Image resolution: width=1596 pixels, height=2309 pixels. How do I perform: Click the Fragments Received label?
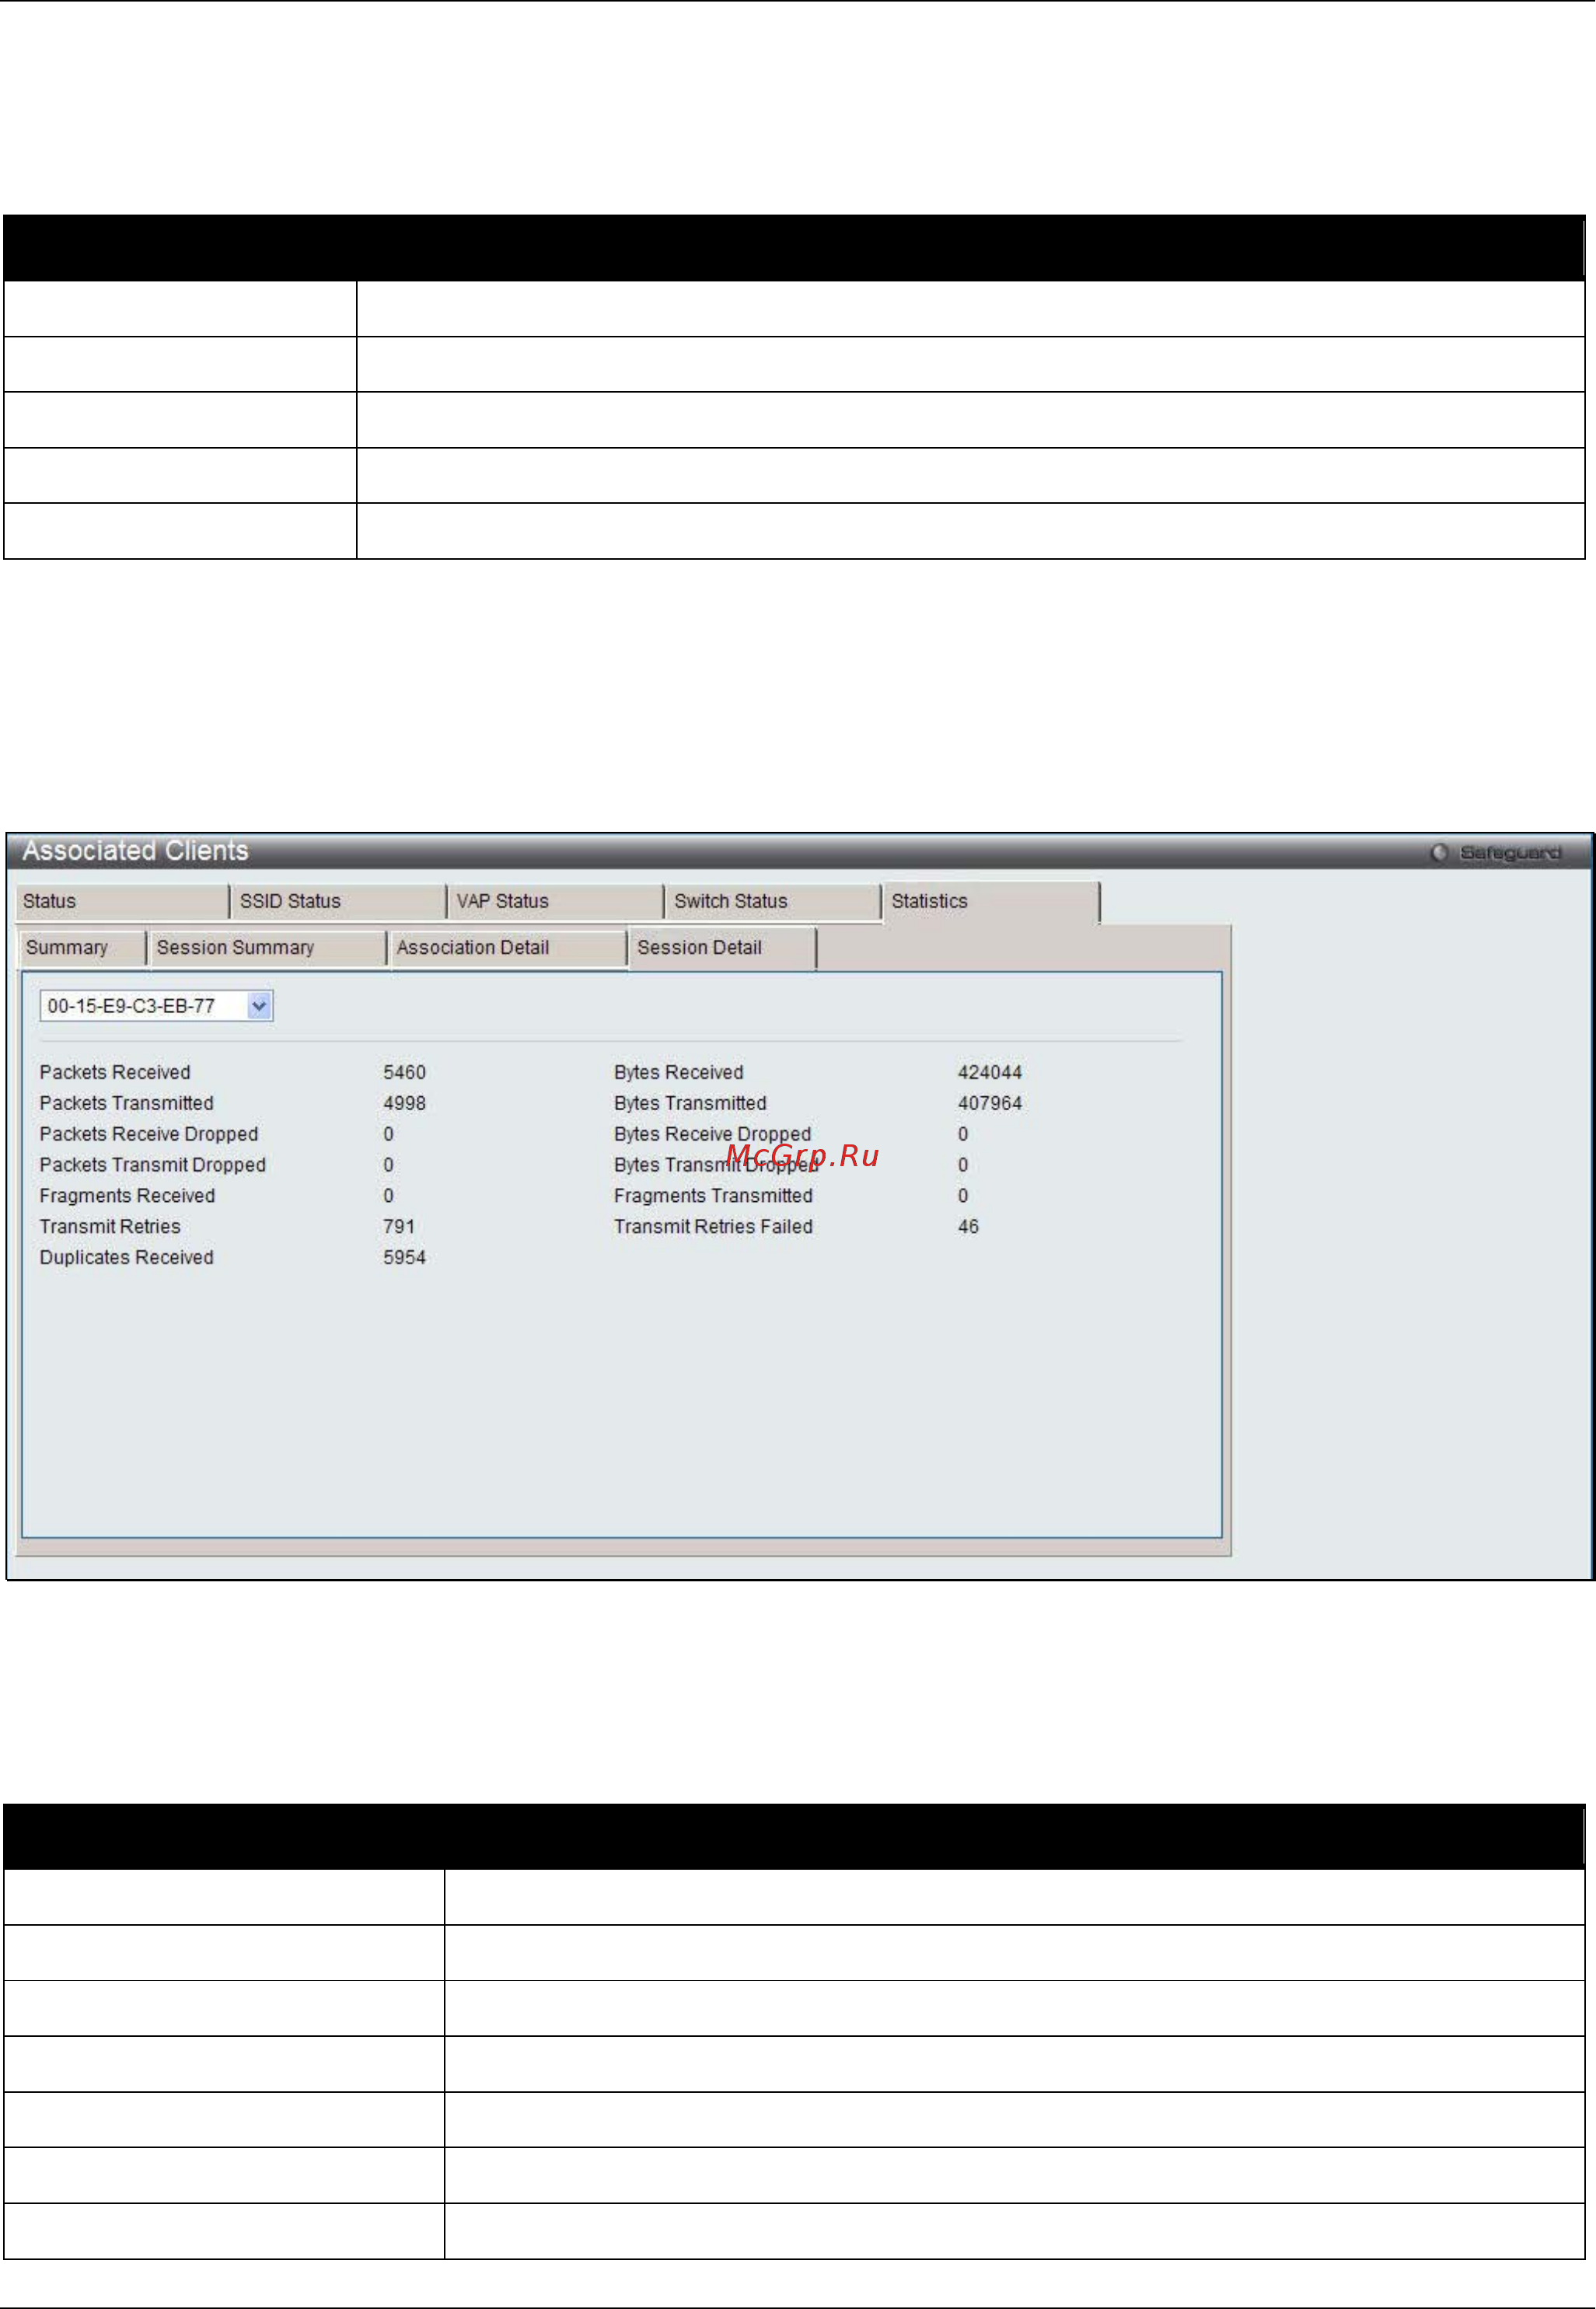click(127, 1196)
